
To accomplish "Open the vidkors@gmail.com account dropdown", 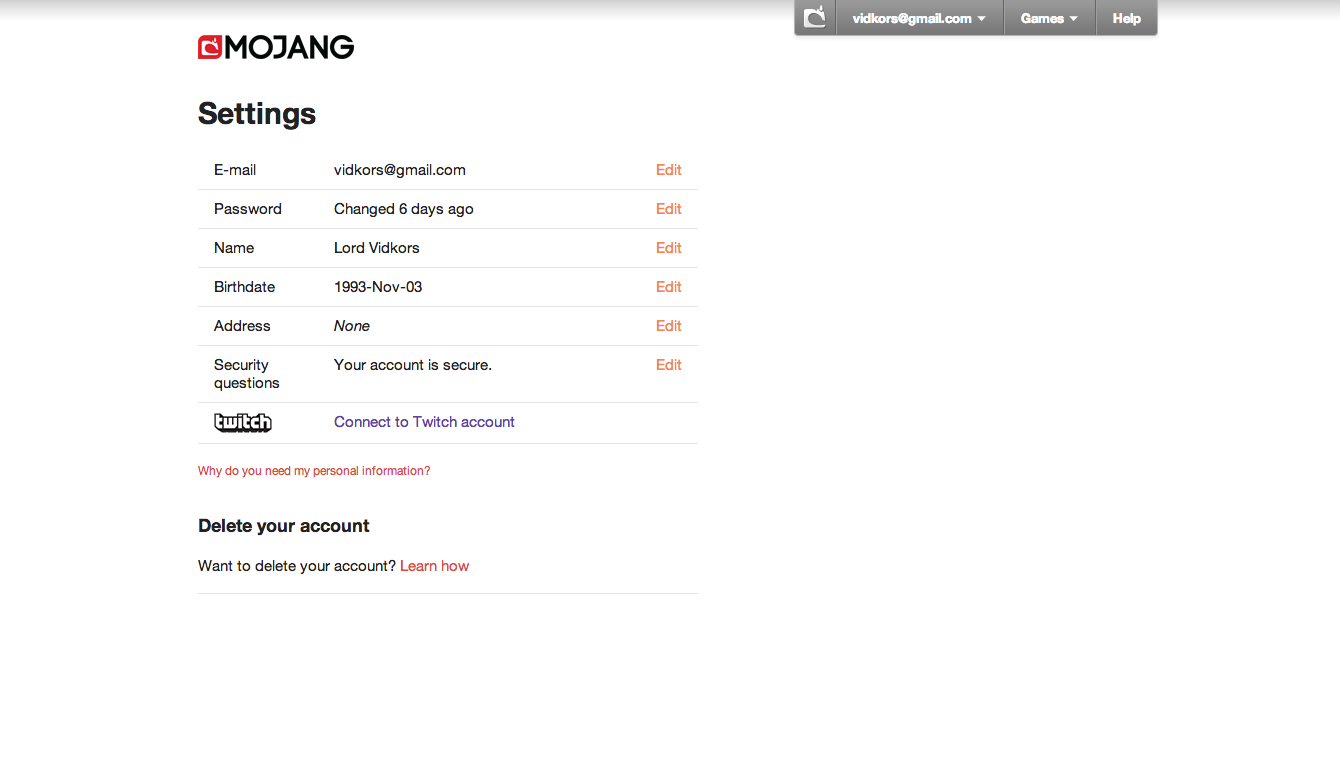I will (919, 18).
